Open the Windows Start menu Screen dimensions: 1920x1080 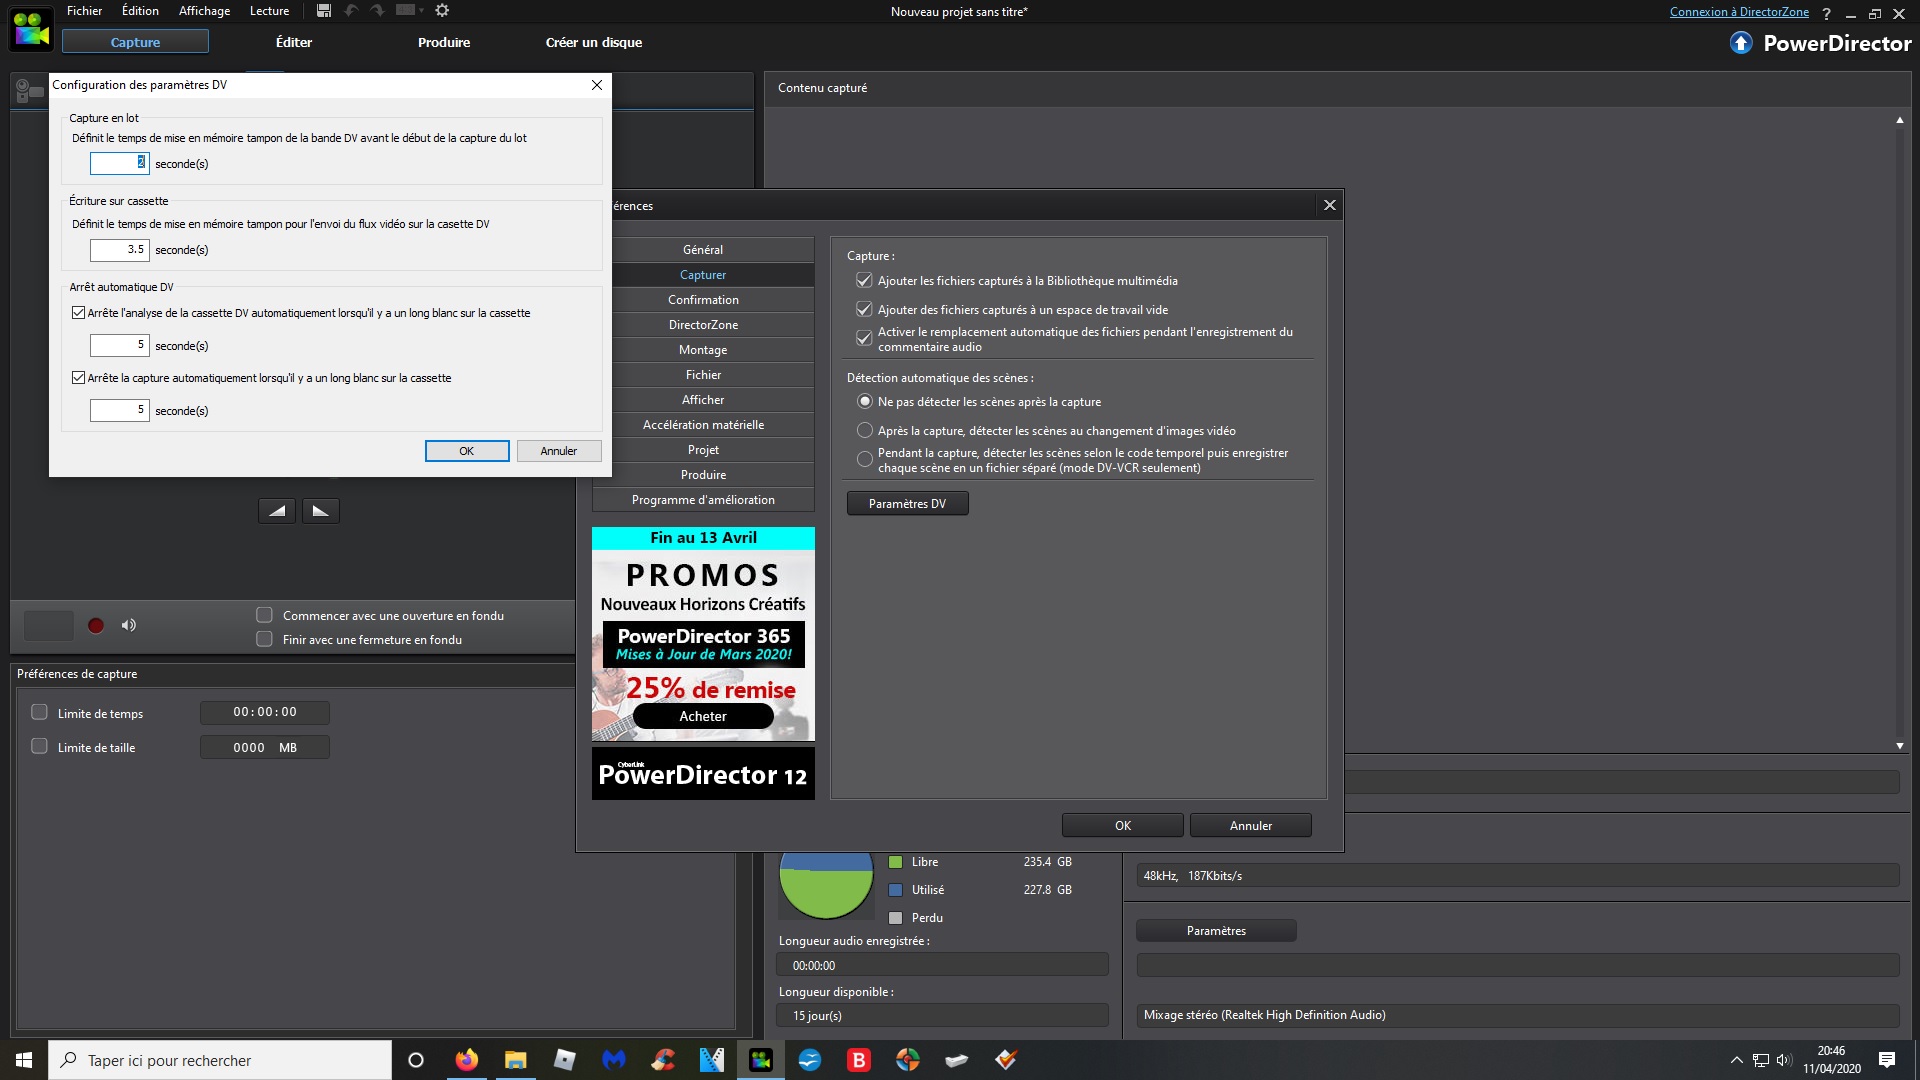24,1060
